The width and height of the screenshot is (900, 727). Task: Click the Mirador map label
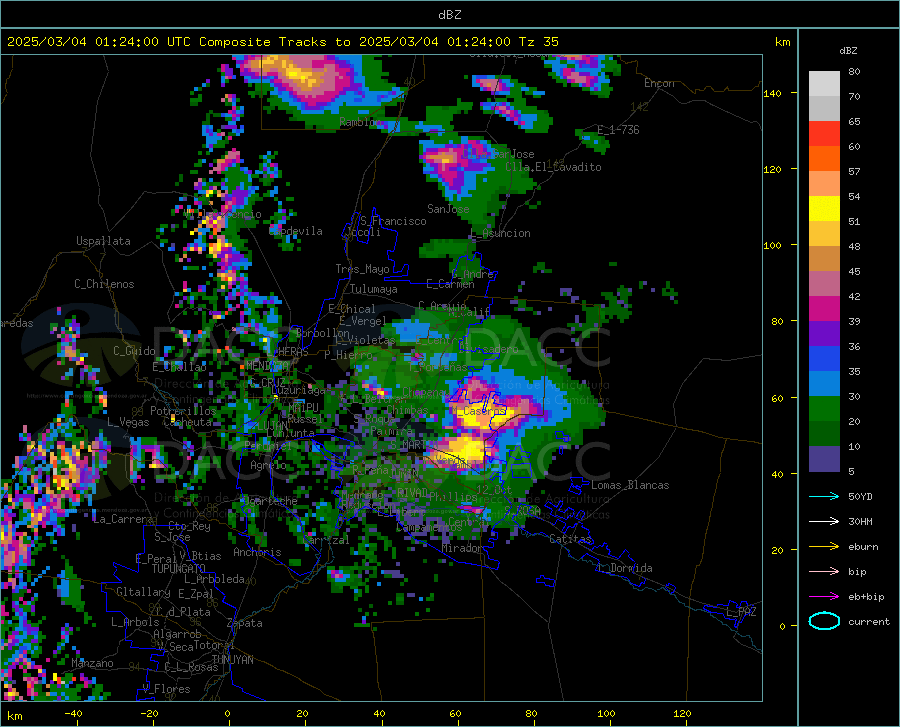click(x=462, y=548)
